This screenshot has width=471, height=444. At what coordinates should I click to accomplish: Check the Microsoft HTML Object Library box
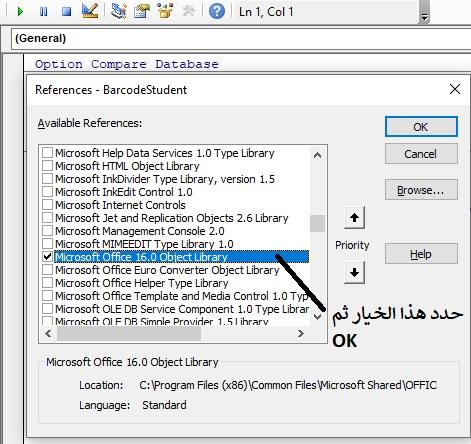click(x=47, y=166)
